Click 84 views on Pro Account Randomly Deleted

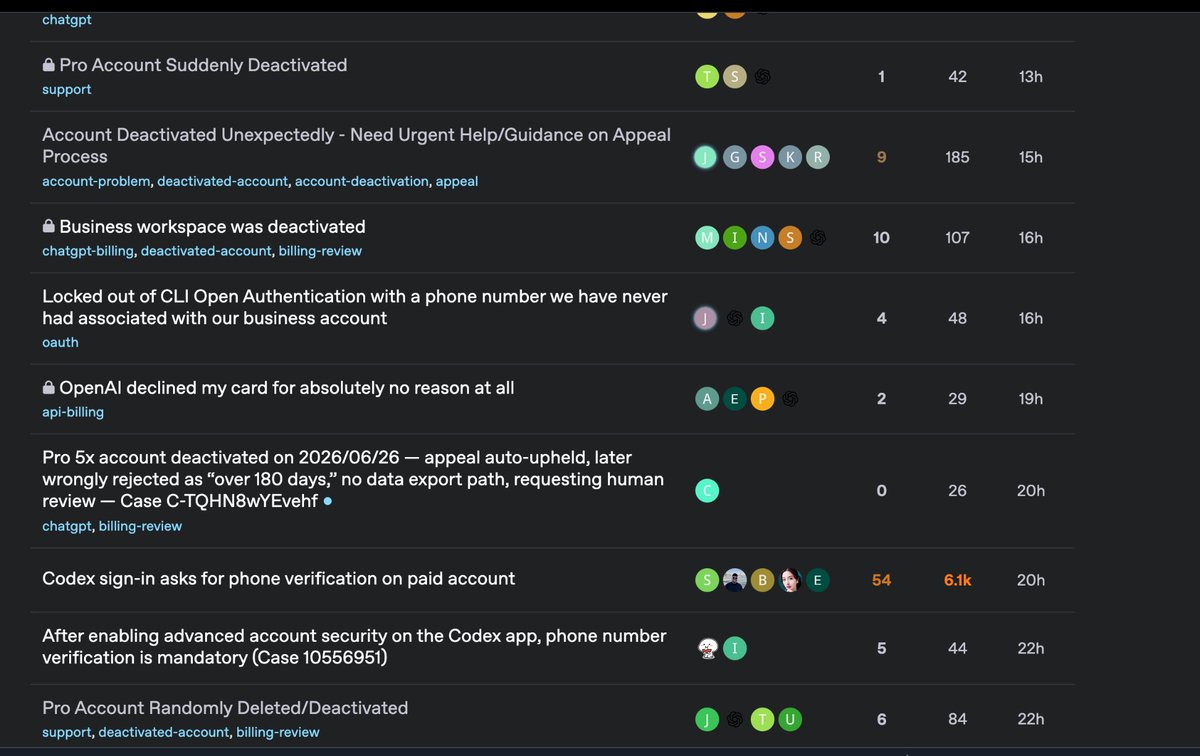[958, 719]
